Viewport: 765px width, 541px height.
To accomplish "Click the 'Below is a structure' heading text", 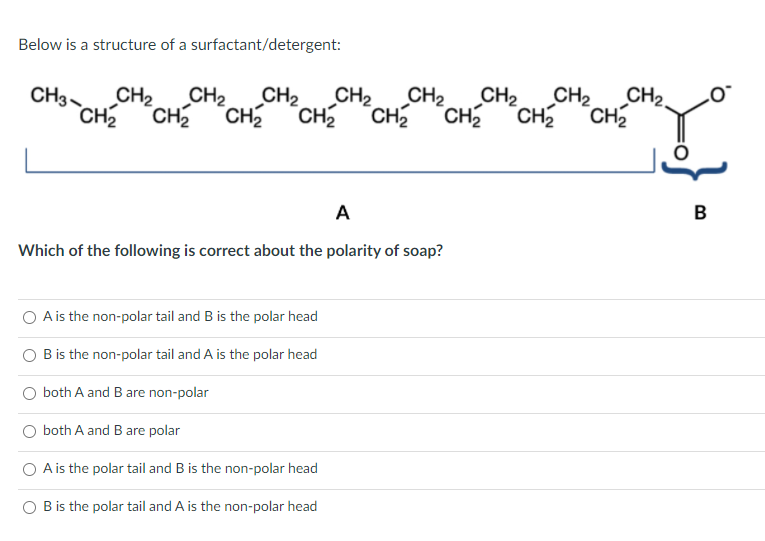I will click(180, 45).
